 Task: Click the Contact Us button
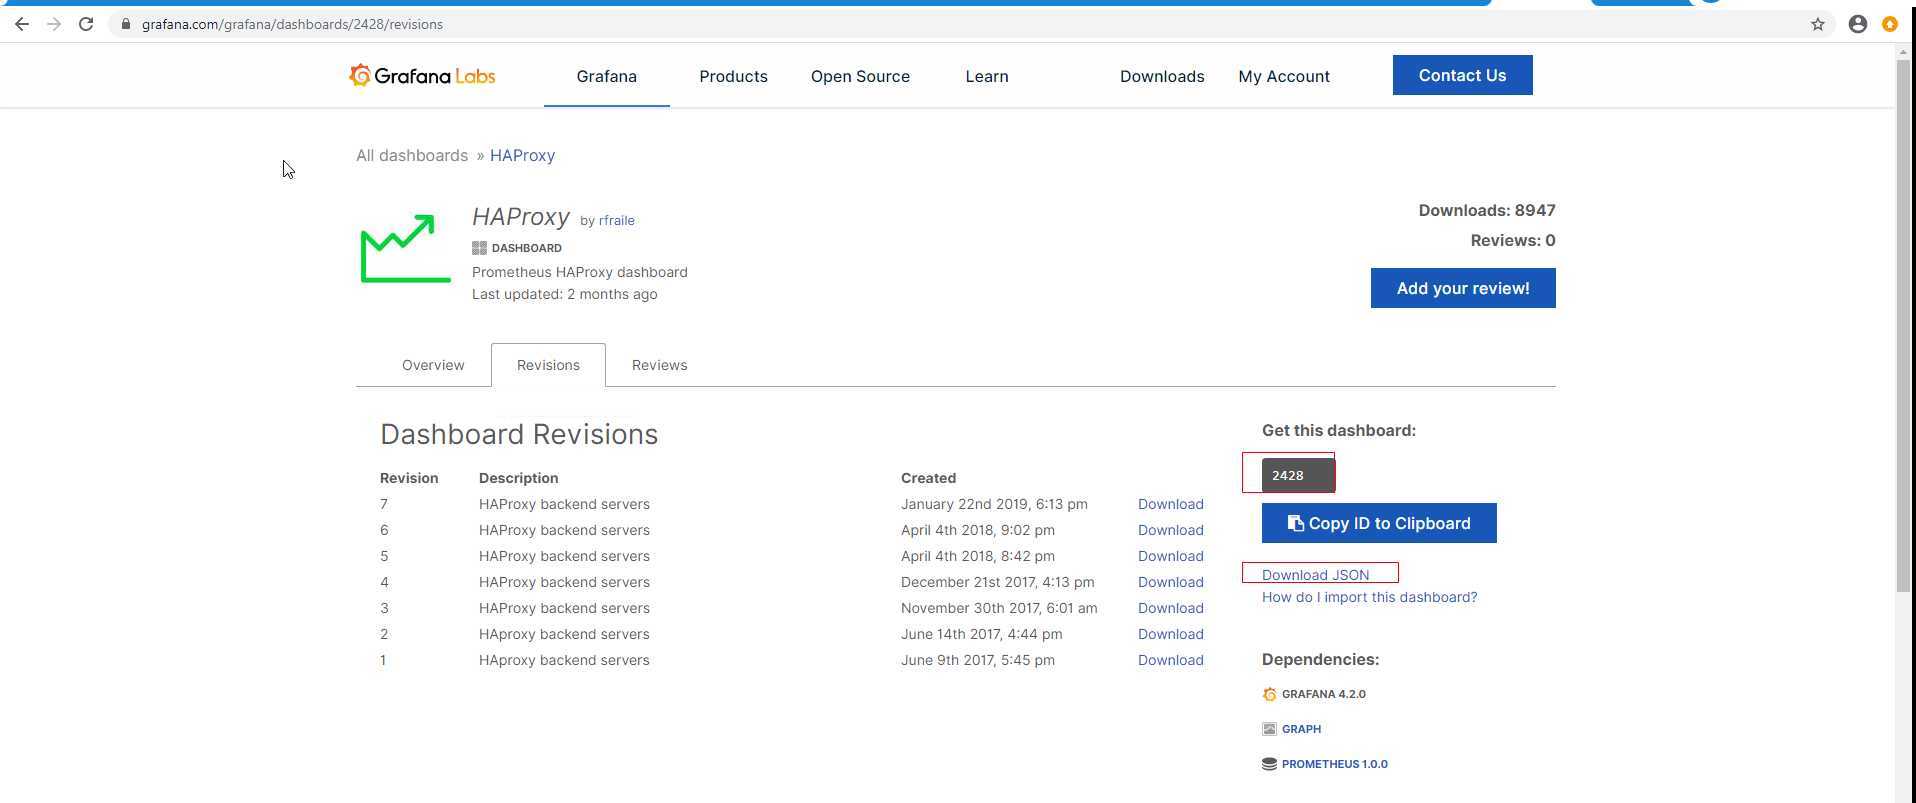(x=1462, y=75)
